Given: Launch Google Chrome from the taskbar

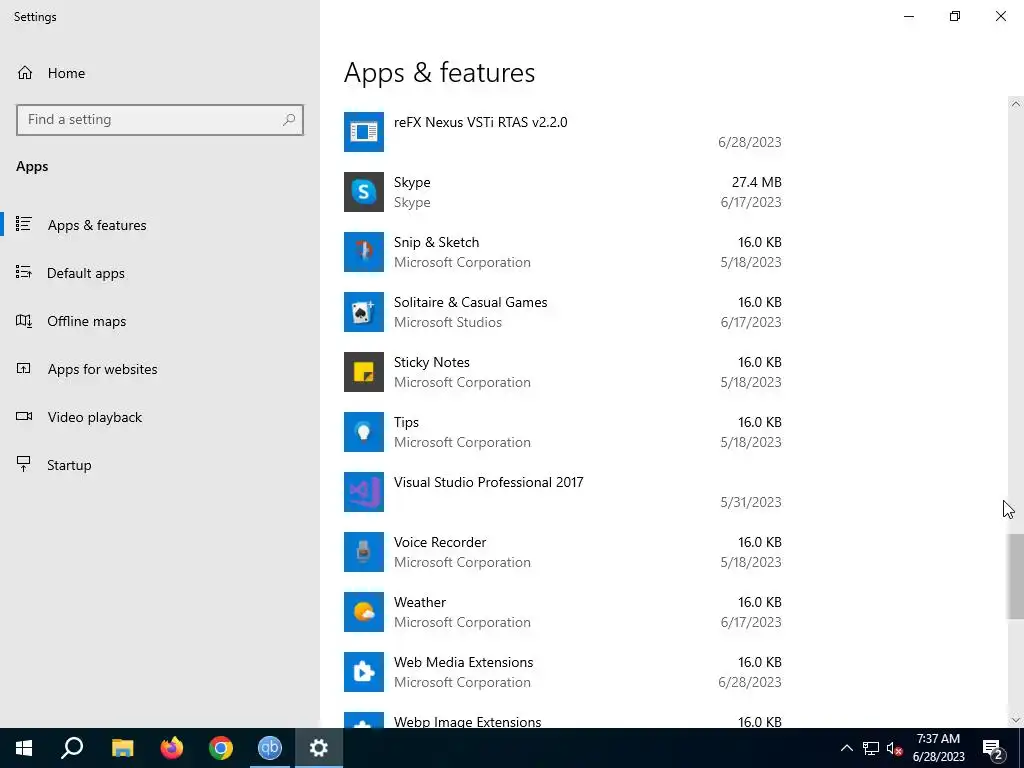Looking at the screenshot, I should pos(221,748).
